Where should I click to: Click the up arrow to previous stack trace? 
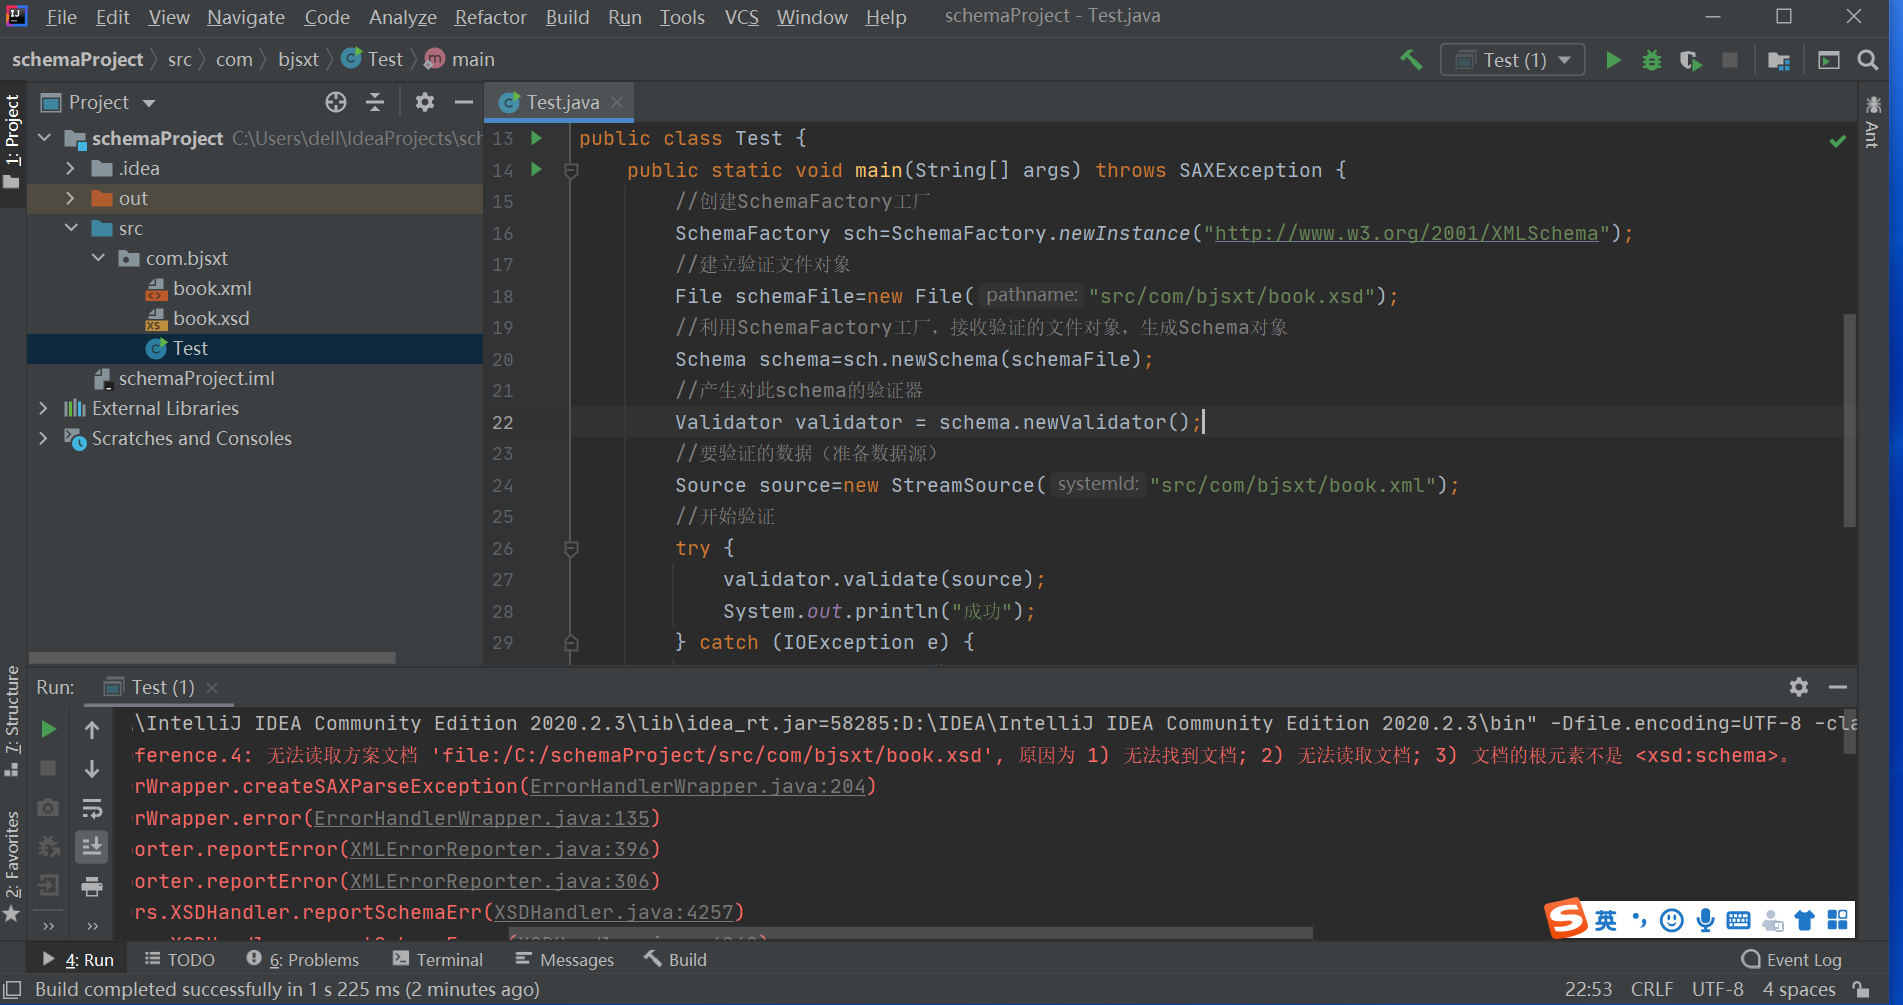click(92, 730)
